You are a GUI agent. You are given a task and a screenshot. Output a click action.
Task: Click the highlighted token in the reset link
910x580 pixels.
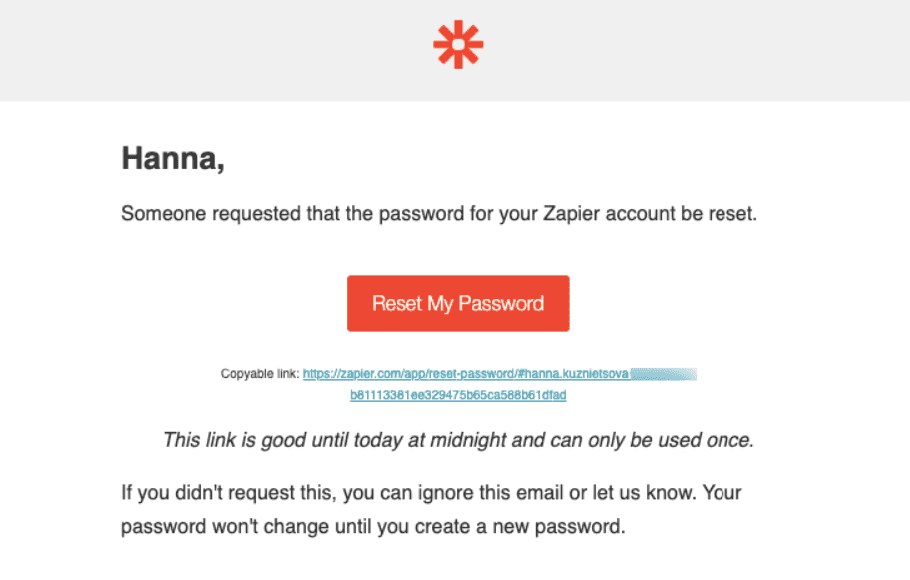[x=665, y=373]
